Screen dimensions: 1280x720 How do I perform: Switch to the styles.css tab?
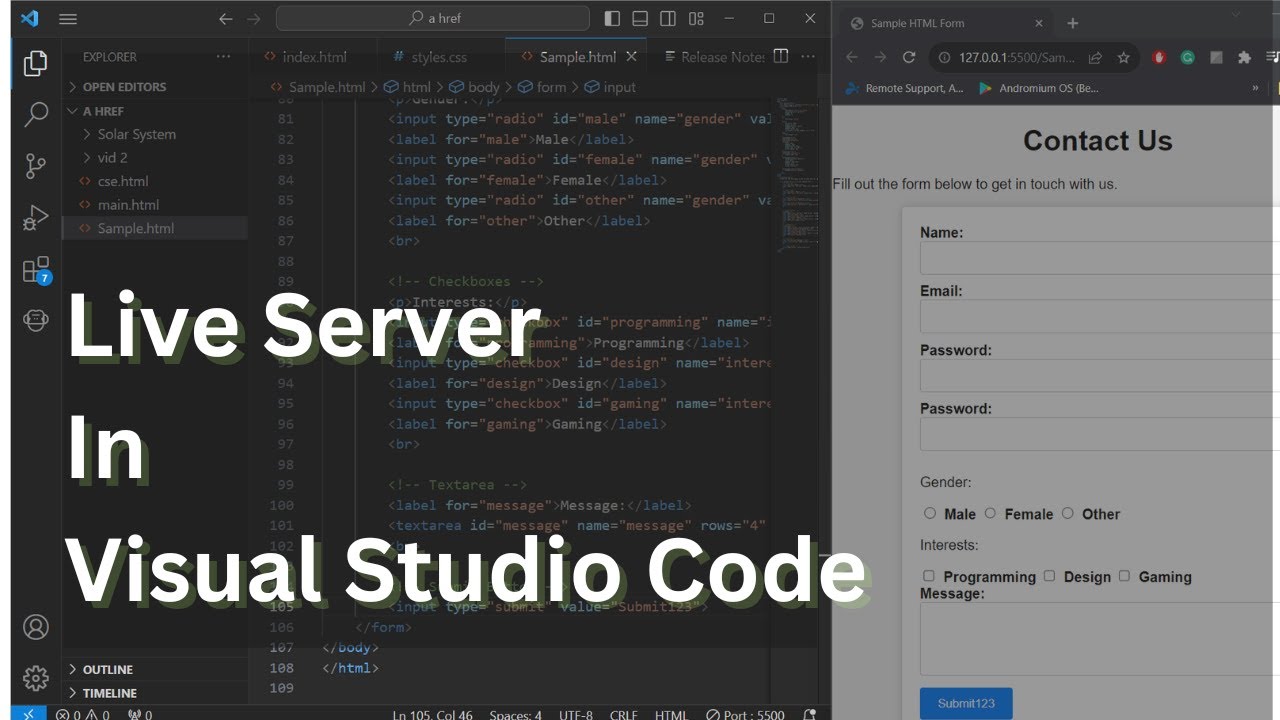(440, 57)
